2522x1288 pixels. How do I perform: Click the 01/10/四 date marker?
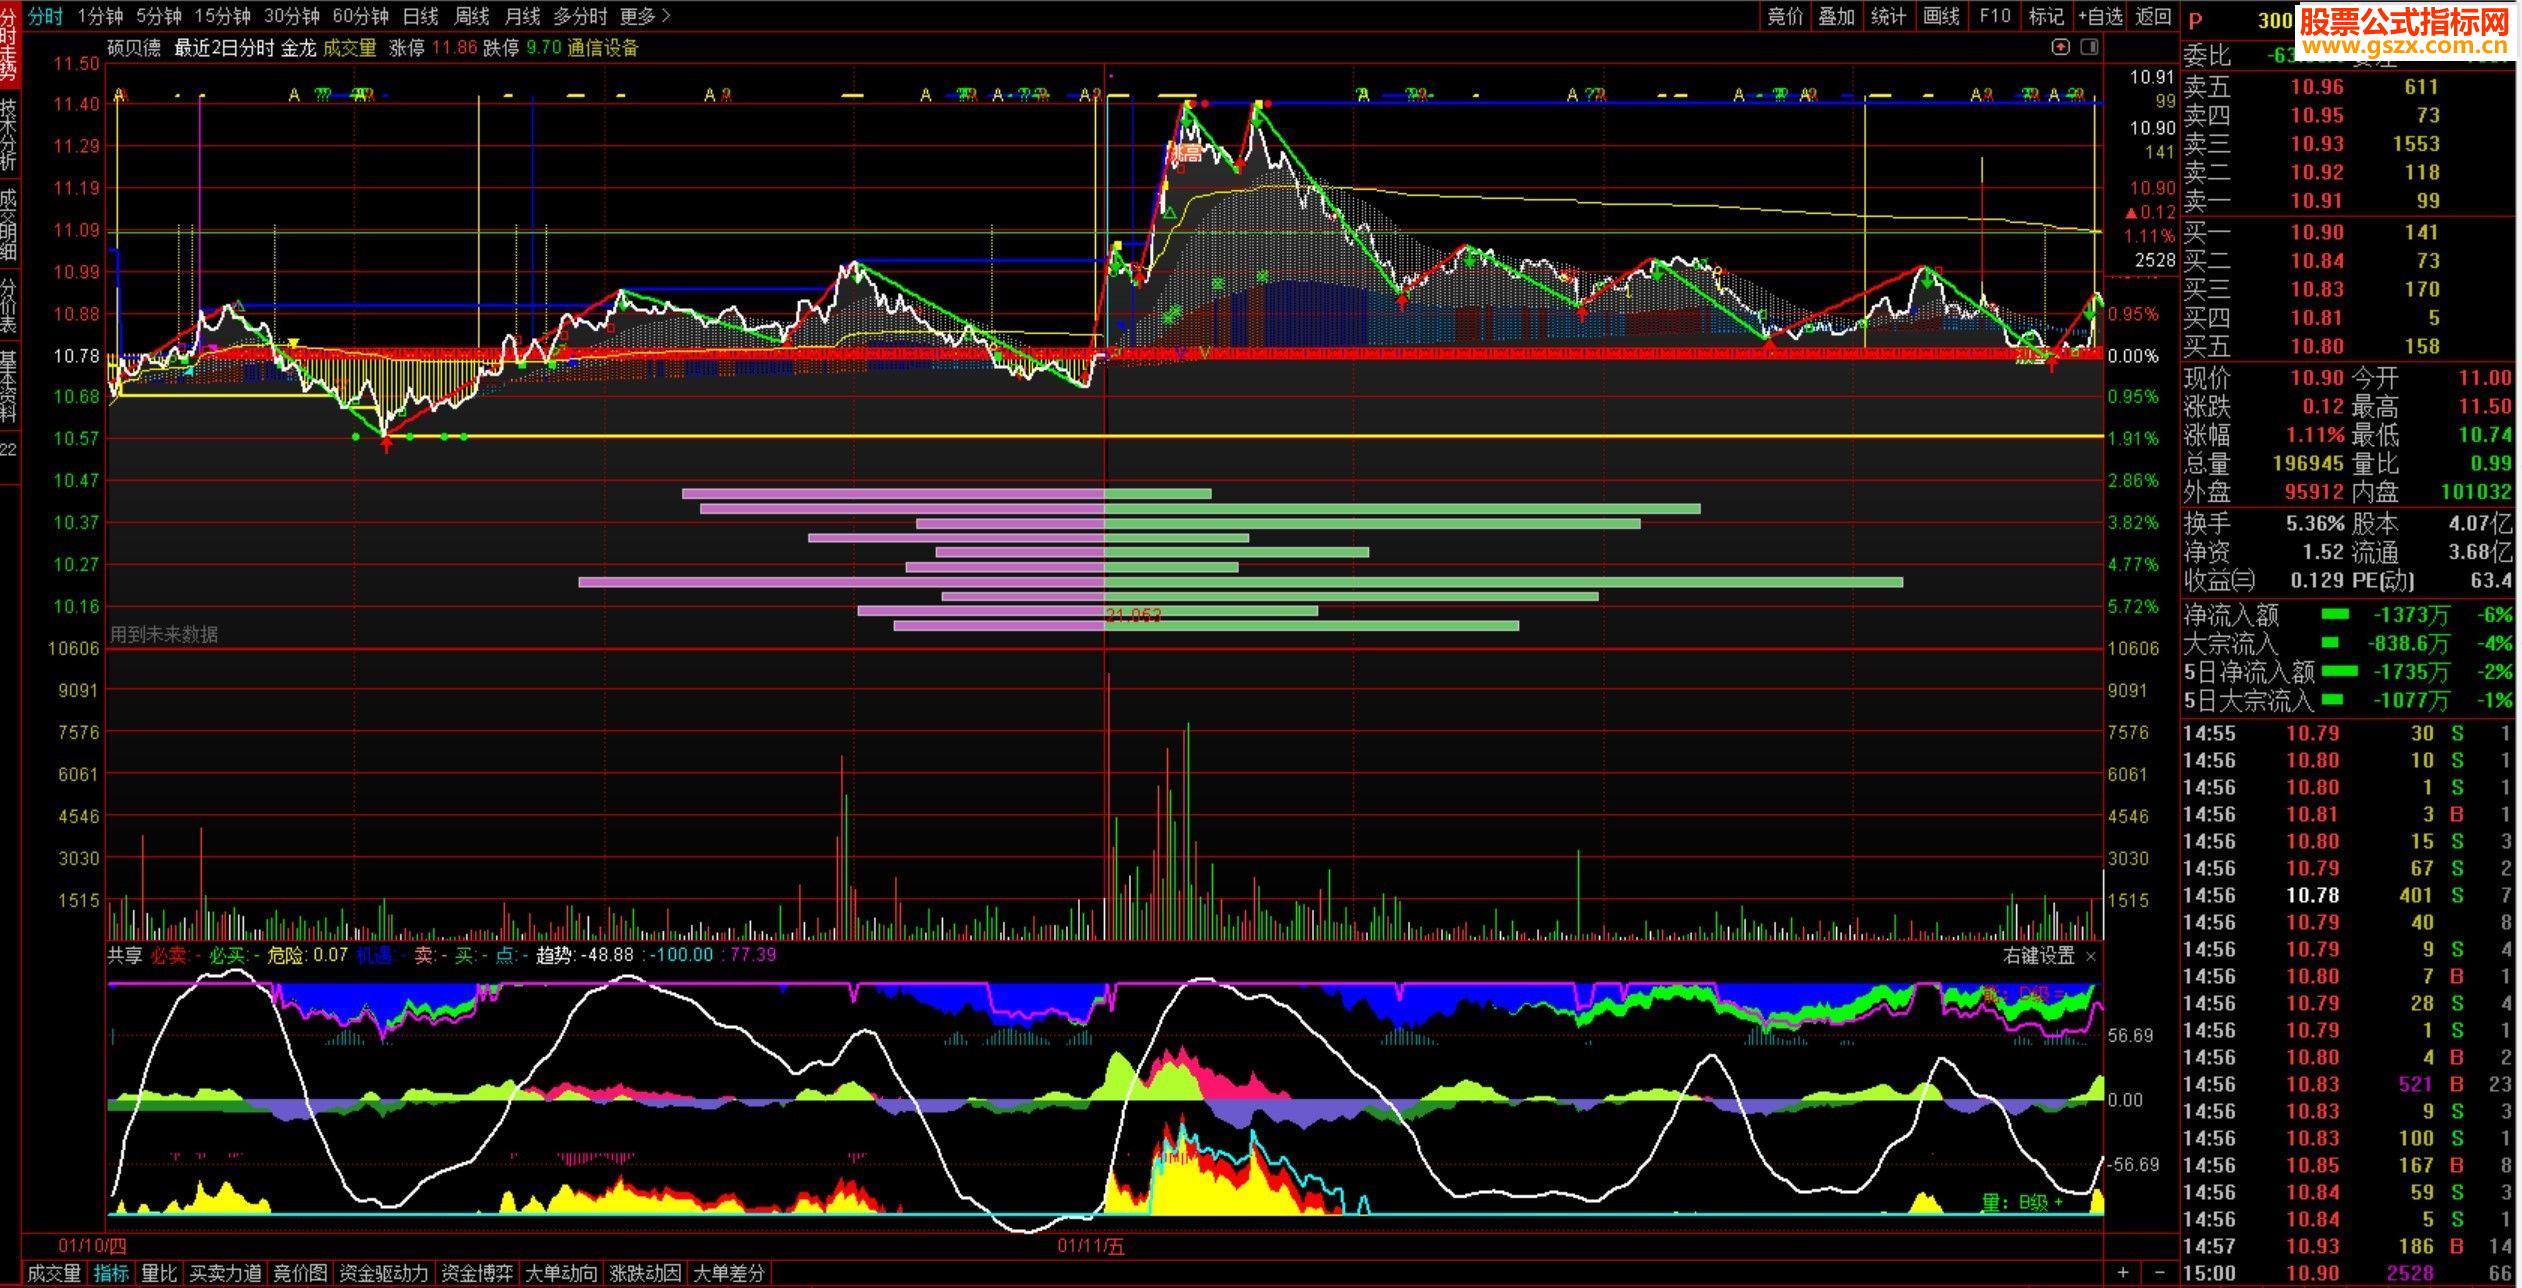(x=93, y=1245)
